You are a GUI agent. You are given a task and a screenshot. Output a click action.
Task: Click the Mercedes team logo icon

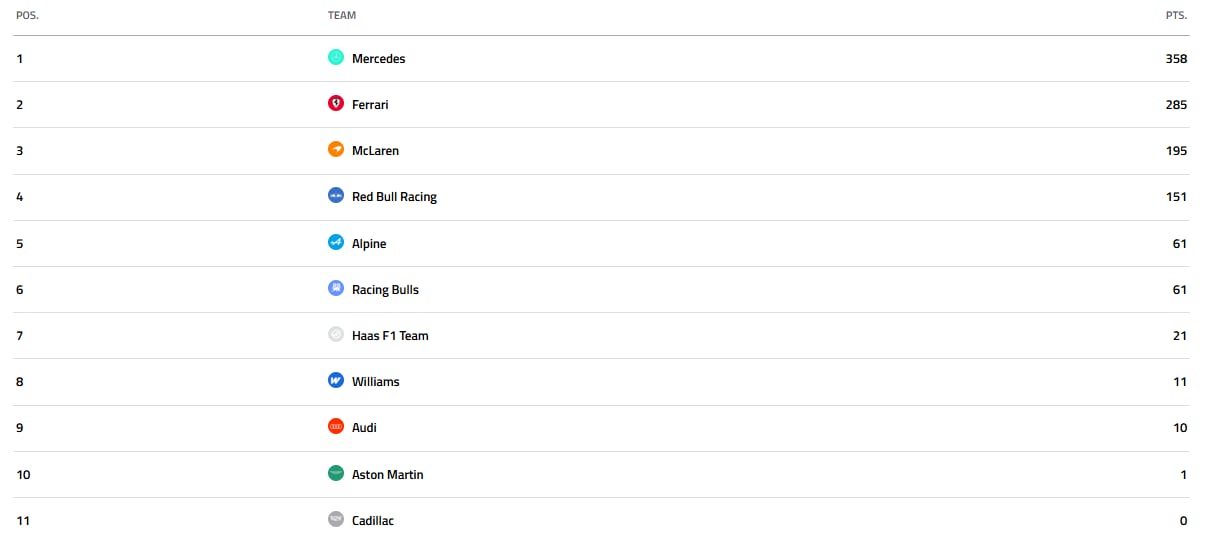point(336,58)
